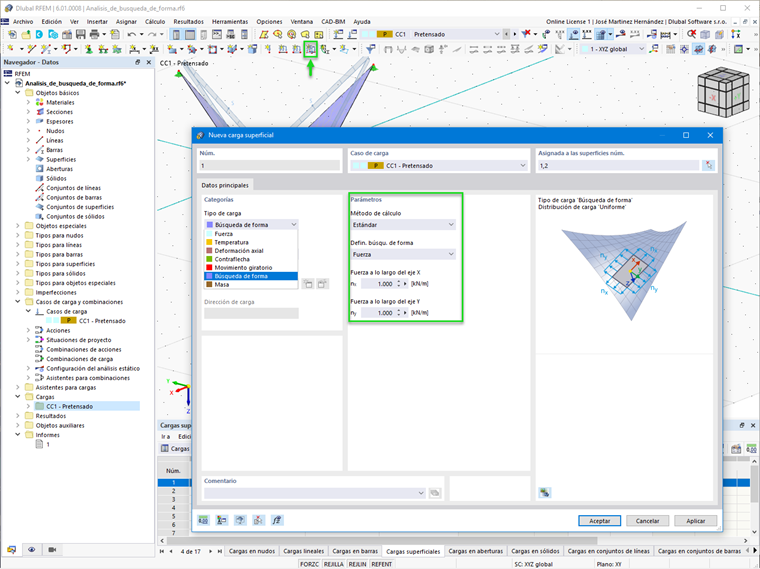Open the Método de cálculo Estándar dropdown
760x569 pixels.
click(x=403, y=224)
